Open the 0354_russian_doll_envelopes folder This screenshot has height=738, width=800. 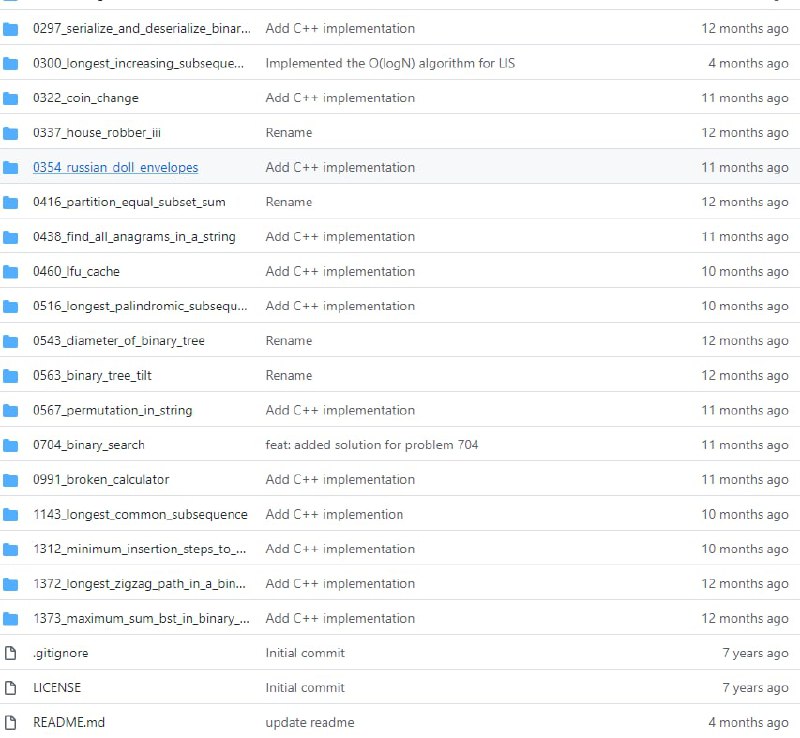pyautogui.click(x=115, y=168)
